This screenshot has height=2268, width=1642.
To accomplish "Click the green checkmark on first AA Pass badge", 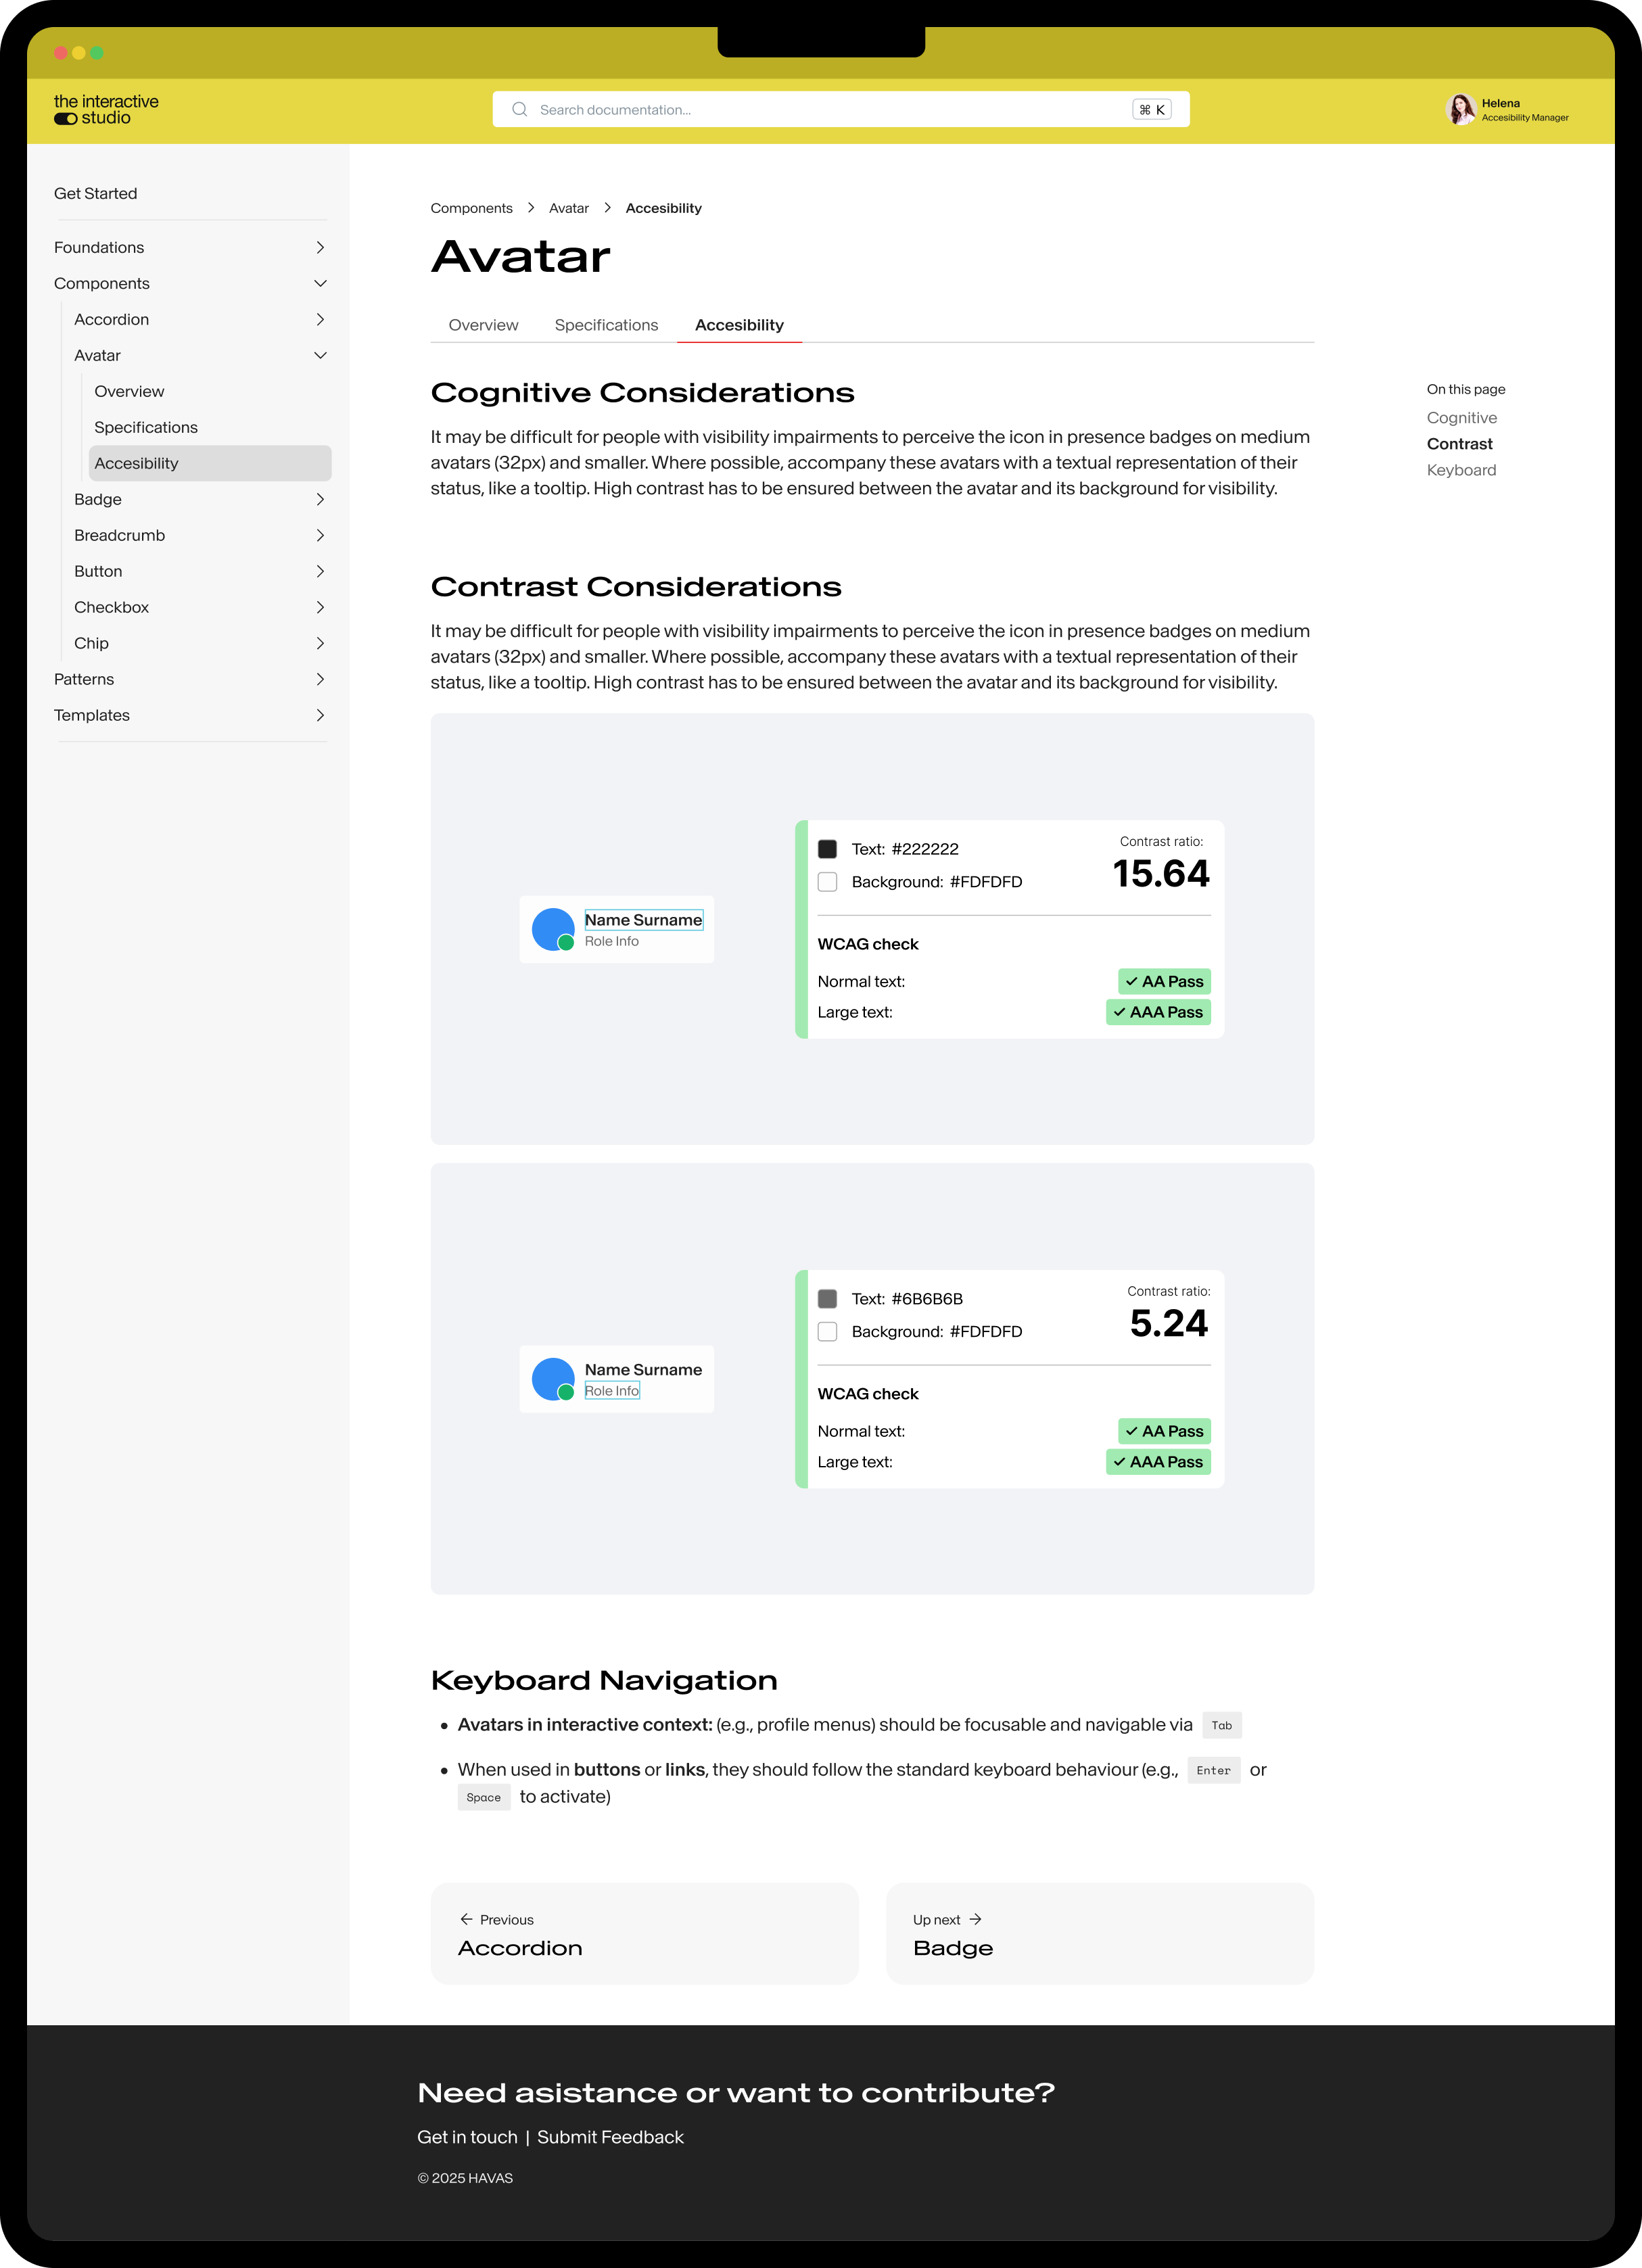I will click(1131, 981).
